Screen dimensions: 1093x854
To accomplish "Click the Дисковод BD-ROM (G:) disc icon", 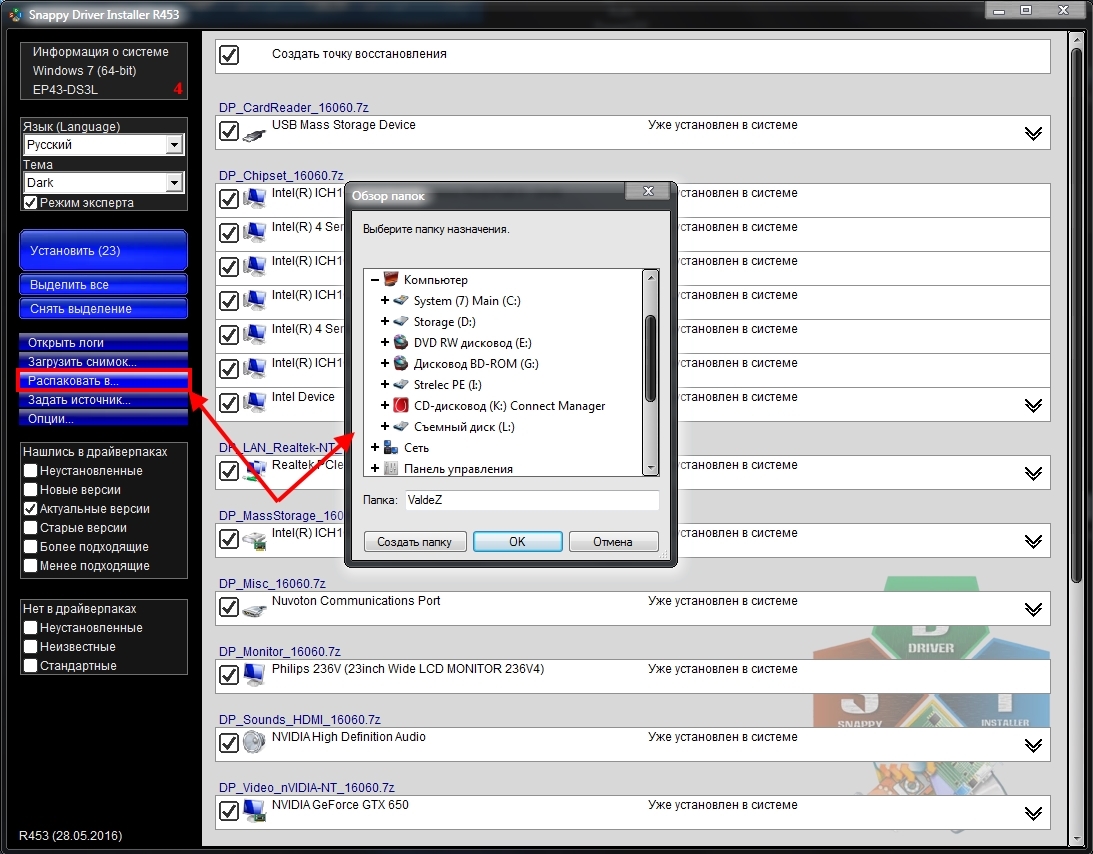I will coord(401,363).
